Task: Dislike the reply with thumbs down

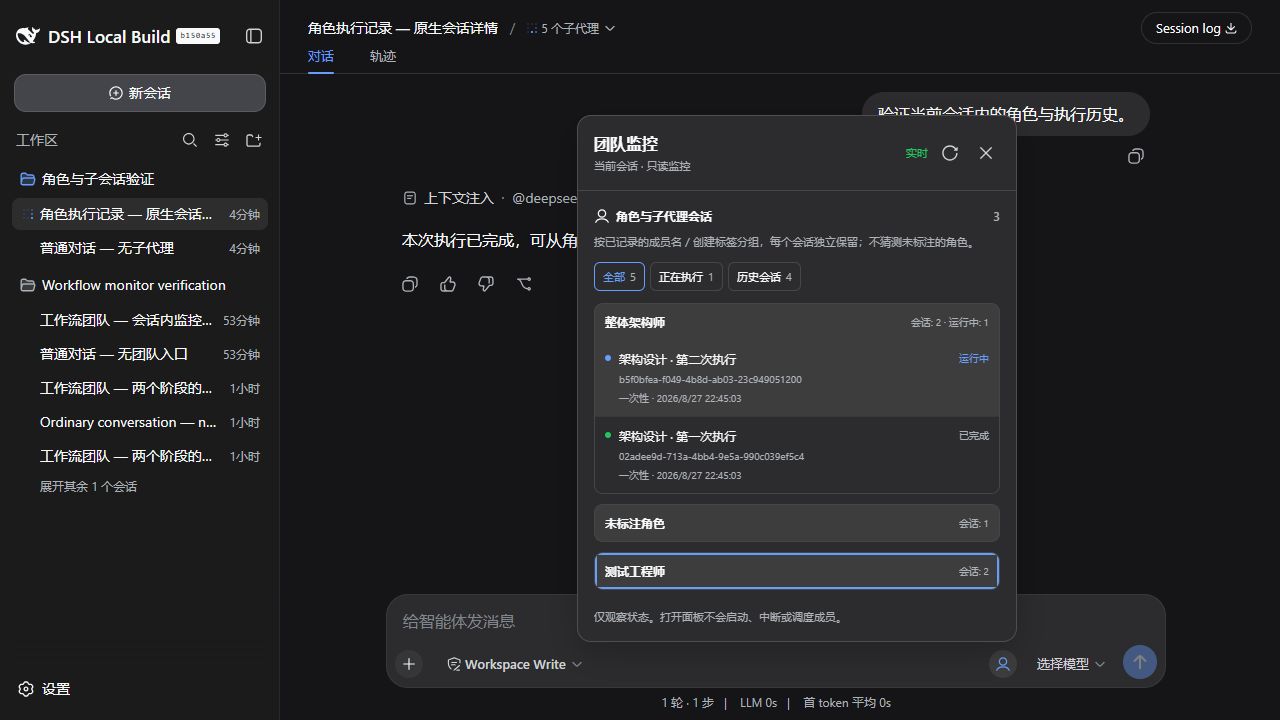Action: coord(486,285)
